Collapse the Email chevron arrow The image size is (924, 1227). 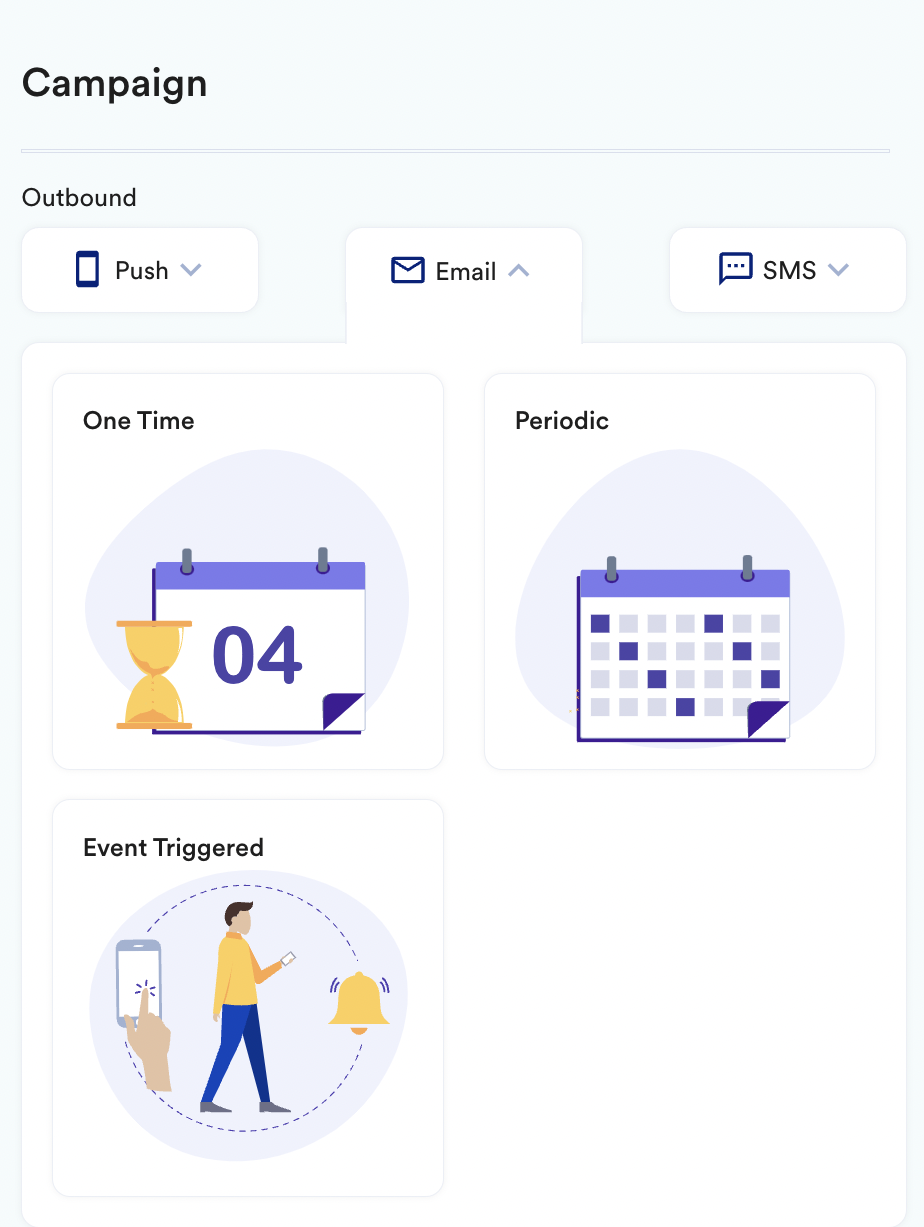(518, 271)
